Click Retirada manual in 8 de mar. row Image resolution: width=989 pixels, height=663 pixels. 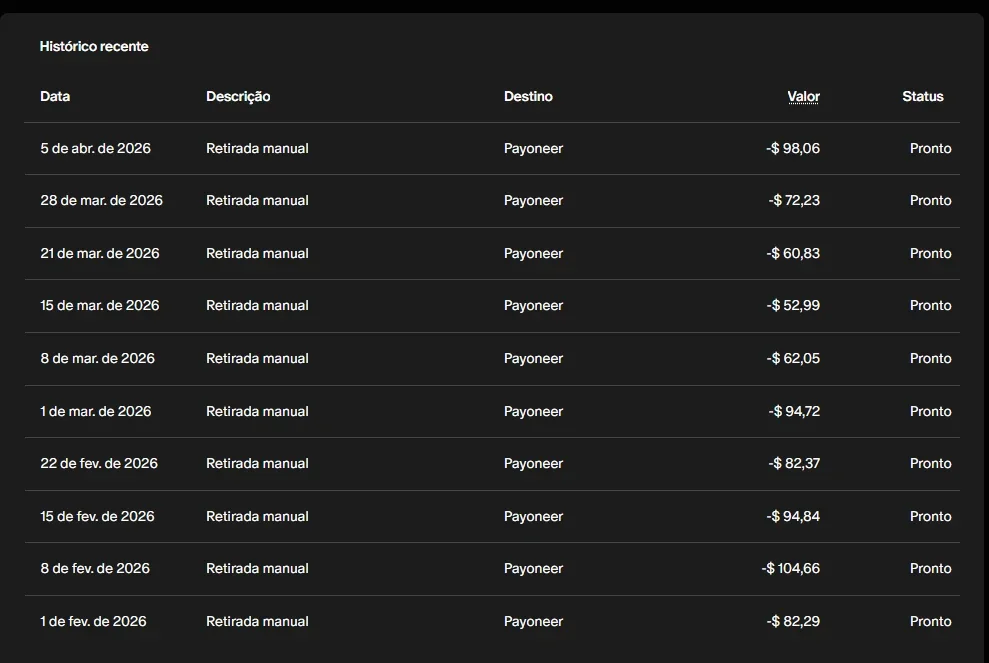[x=257, y=358]
